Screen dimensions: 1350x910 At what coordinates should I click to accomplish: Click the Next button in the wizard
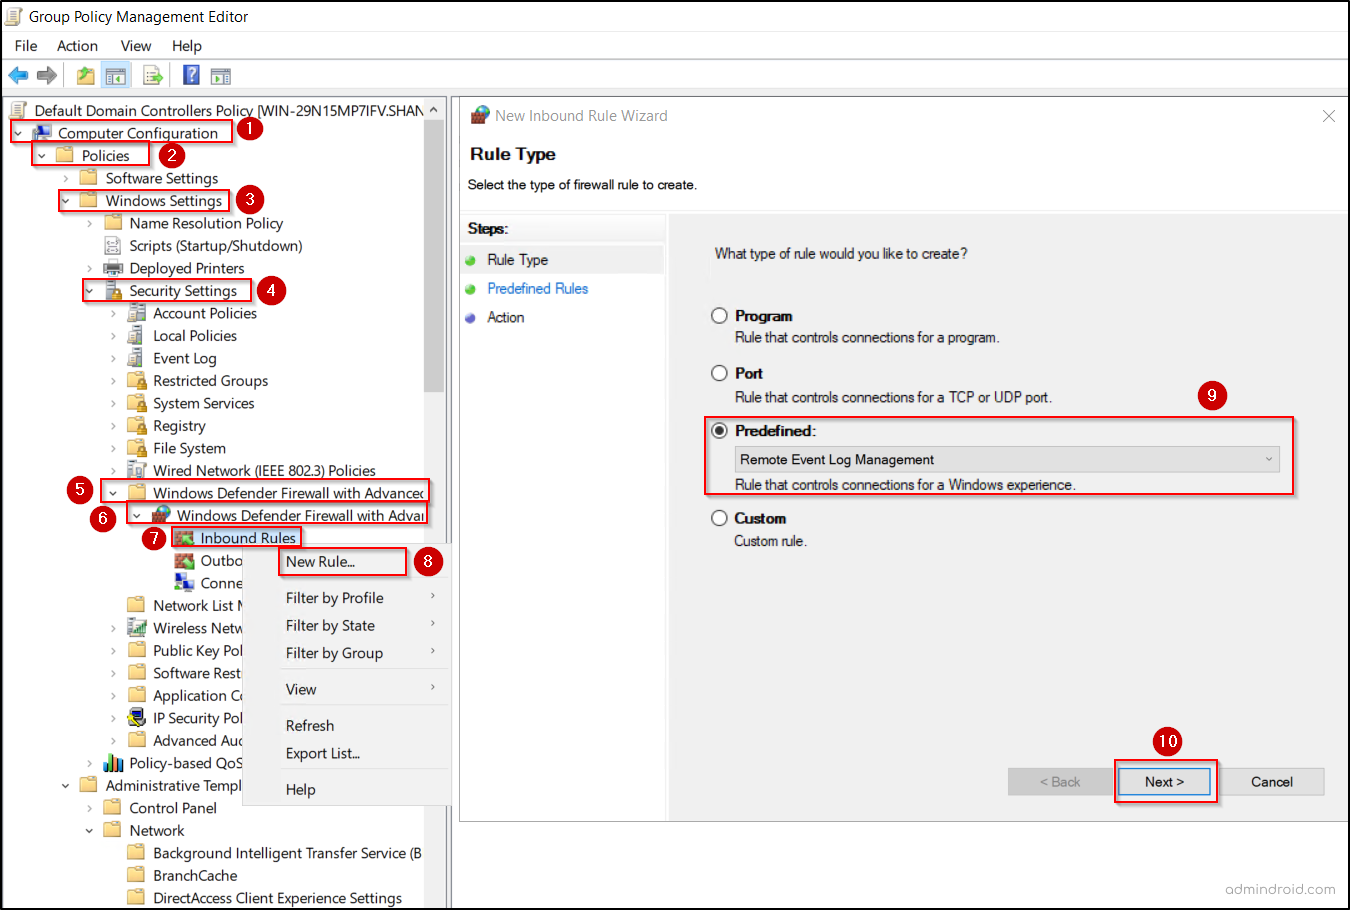pos(1164,781)
